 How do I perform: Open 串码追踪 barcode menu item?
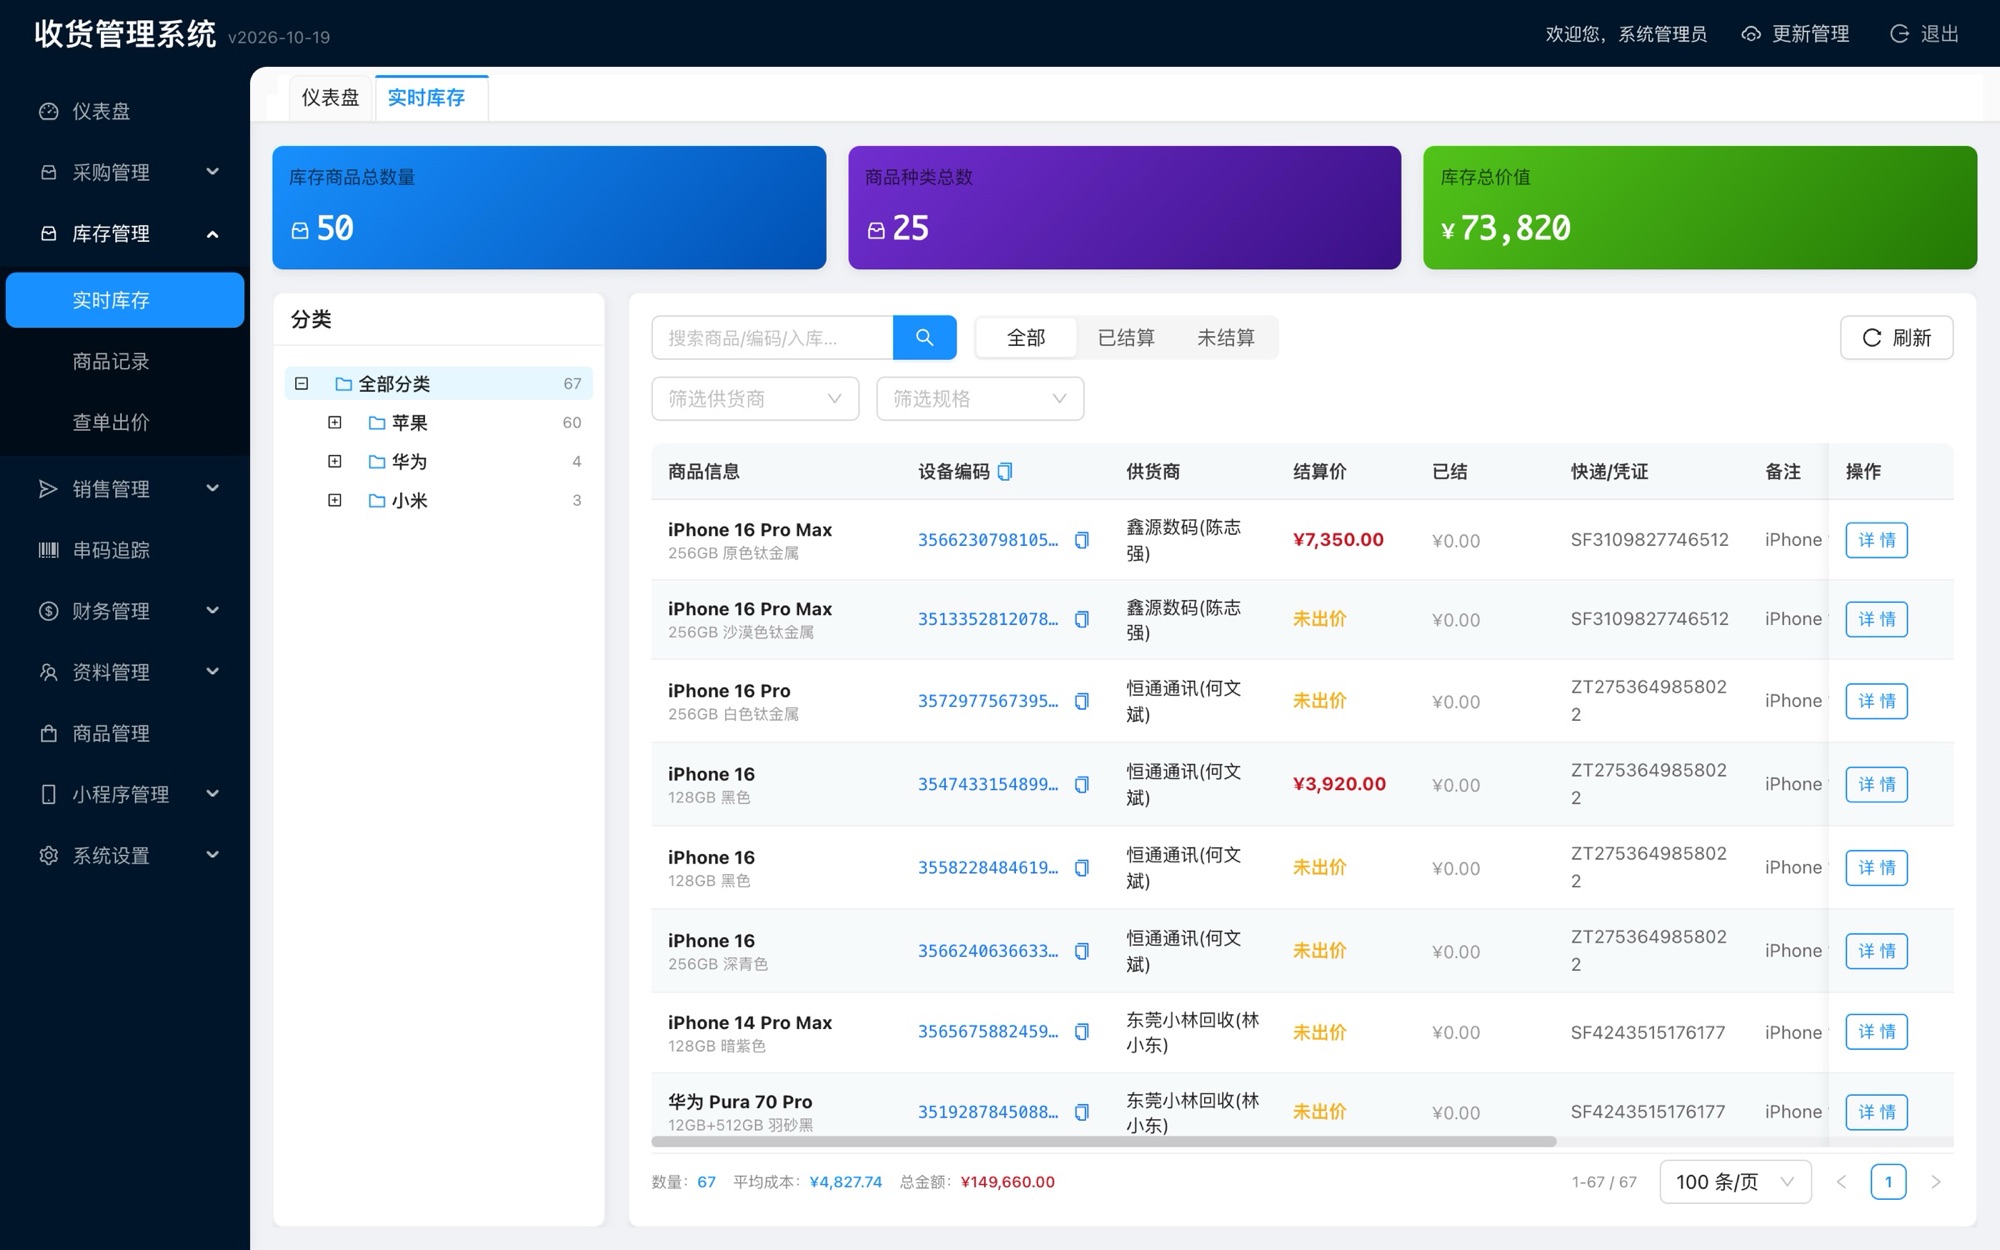tap(125, 550)
